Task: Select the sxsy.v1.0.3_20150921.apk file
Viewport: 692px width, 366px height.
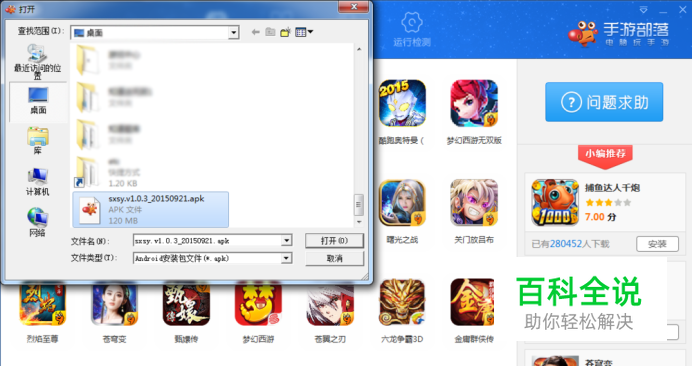Action: pyautogui.click(x=150, y=210)
